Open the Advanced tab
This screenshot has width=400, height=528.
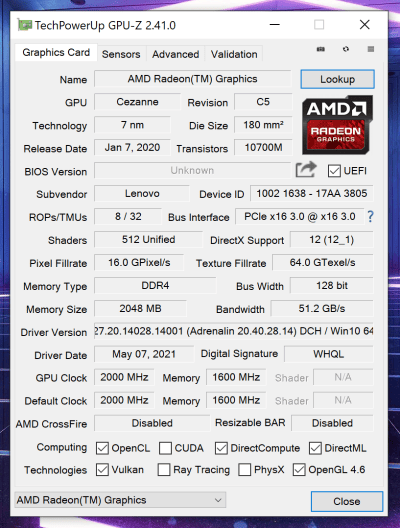175,54
